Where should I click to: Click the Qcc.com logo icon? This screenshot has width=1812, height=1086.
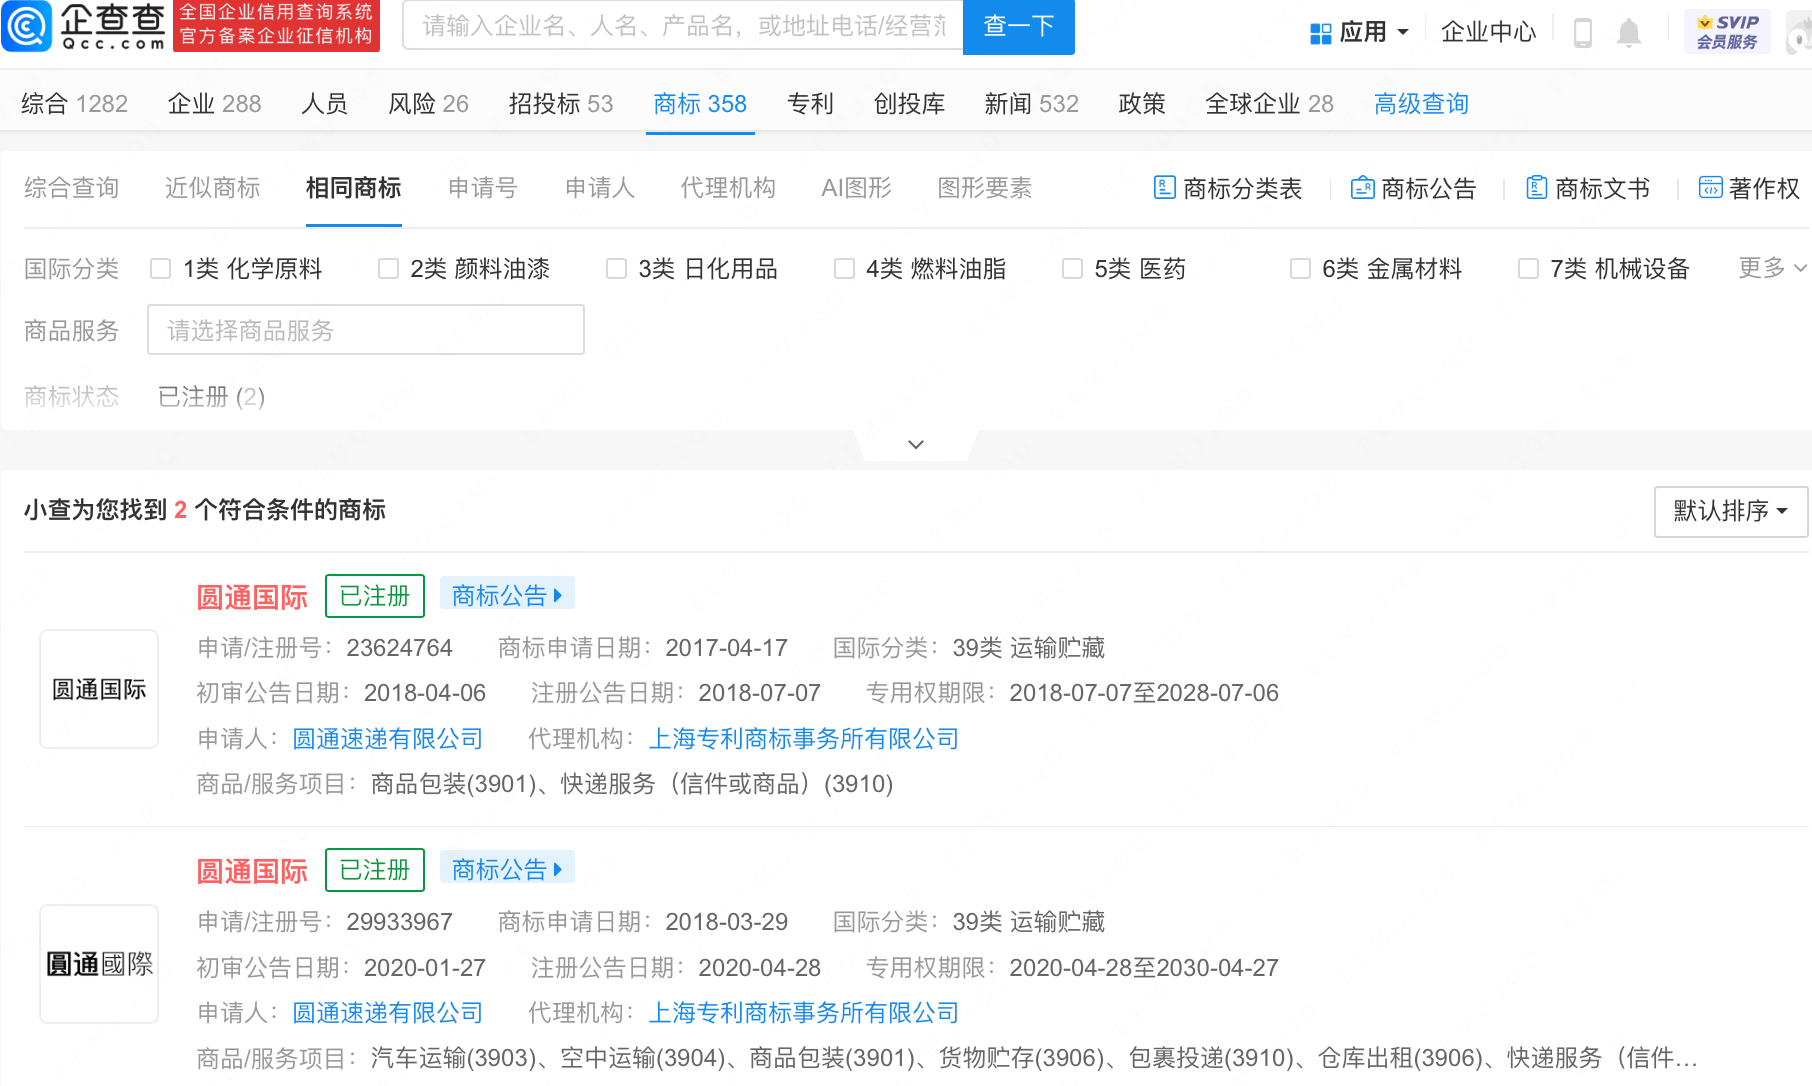click(x=27, y=26)
